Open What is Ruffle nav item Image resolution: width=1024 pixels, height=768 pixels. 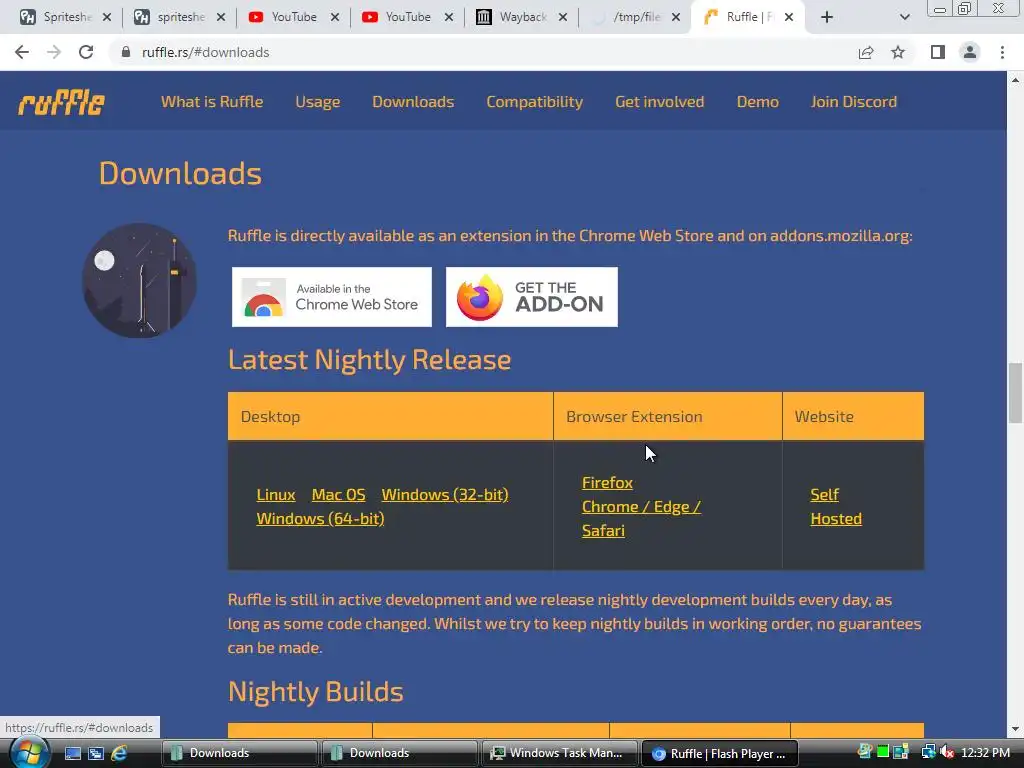click(x=212, y=102)
